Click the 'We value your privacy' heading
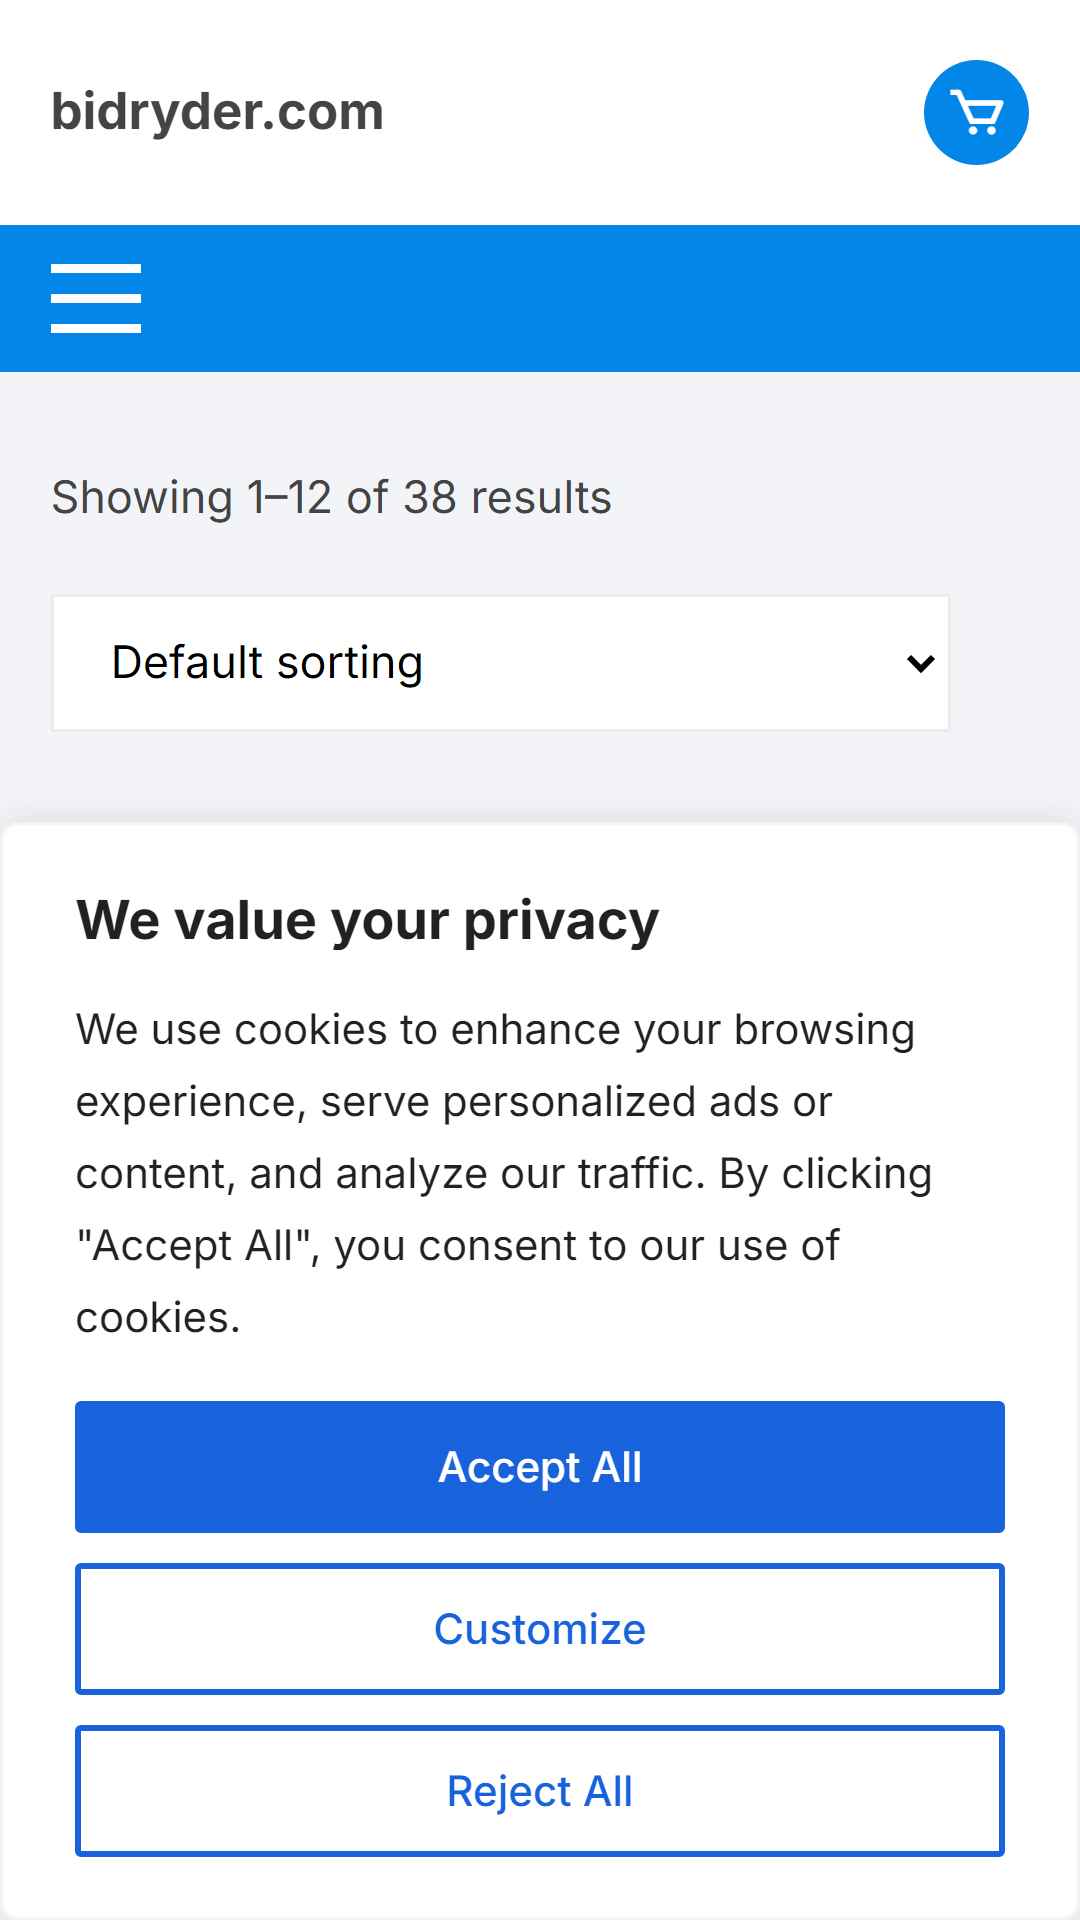 click(x=367, y=920)
